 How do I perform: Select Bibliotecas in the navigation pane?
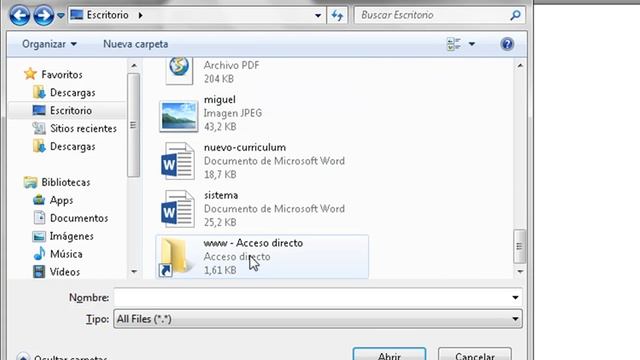coord(66,182)
